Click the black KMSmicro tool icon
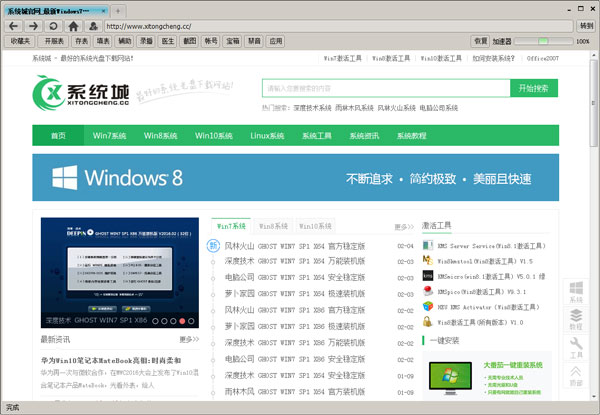 [x=428, y=276]
